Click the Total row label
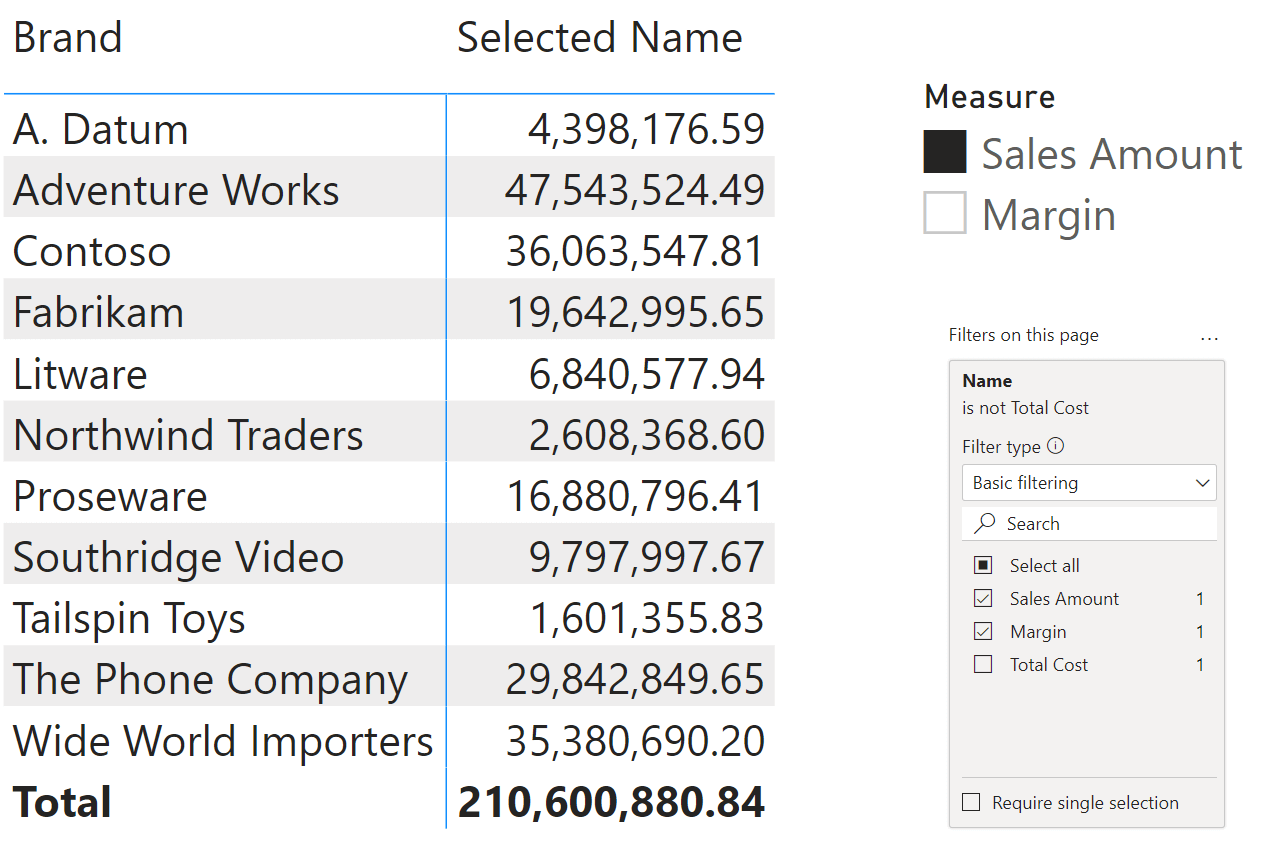 62,802
